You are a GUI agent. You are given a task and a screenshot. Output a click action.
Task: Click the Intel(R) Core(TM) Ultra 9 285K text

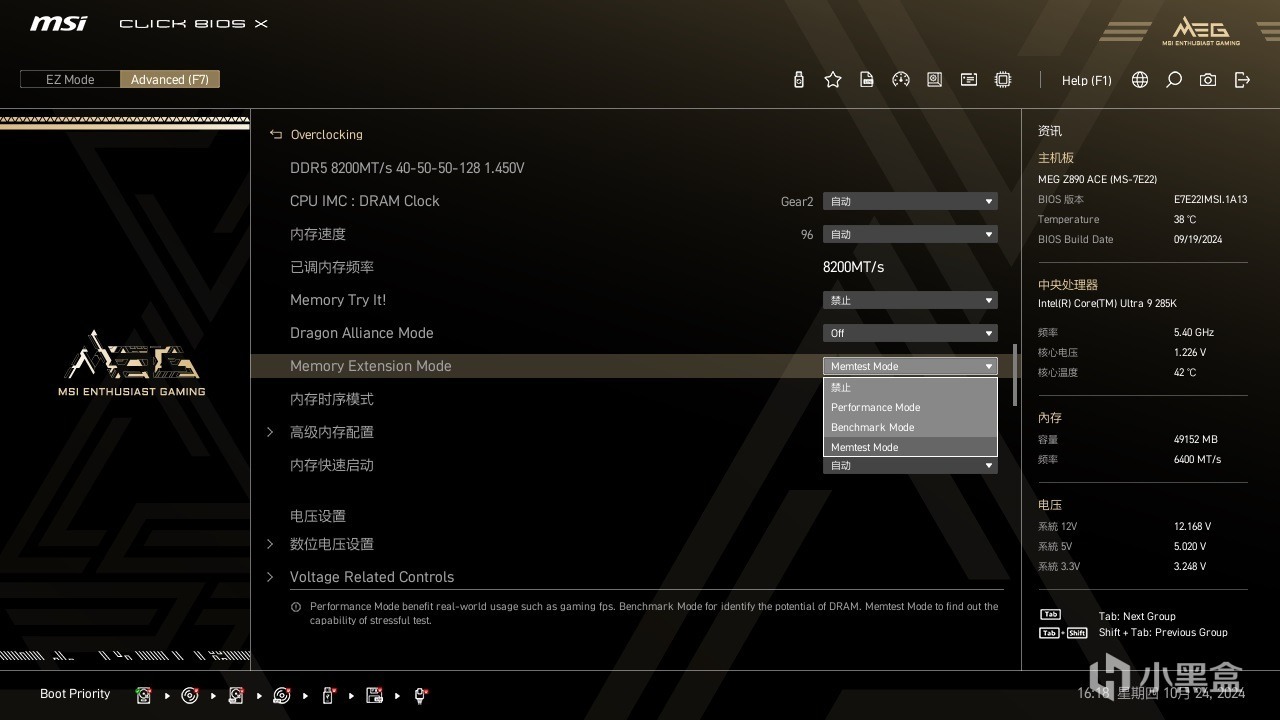point(1107,303)
